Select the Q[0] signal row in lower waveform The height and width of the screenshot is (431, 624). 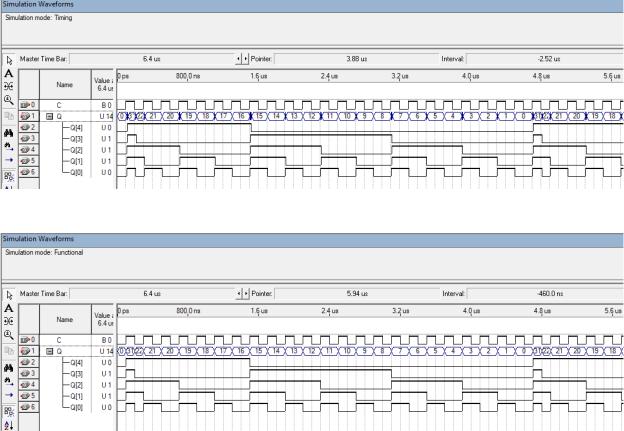point(66,408)
